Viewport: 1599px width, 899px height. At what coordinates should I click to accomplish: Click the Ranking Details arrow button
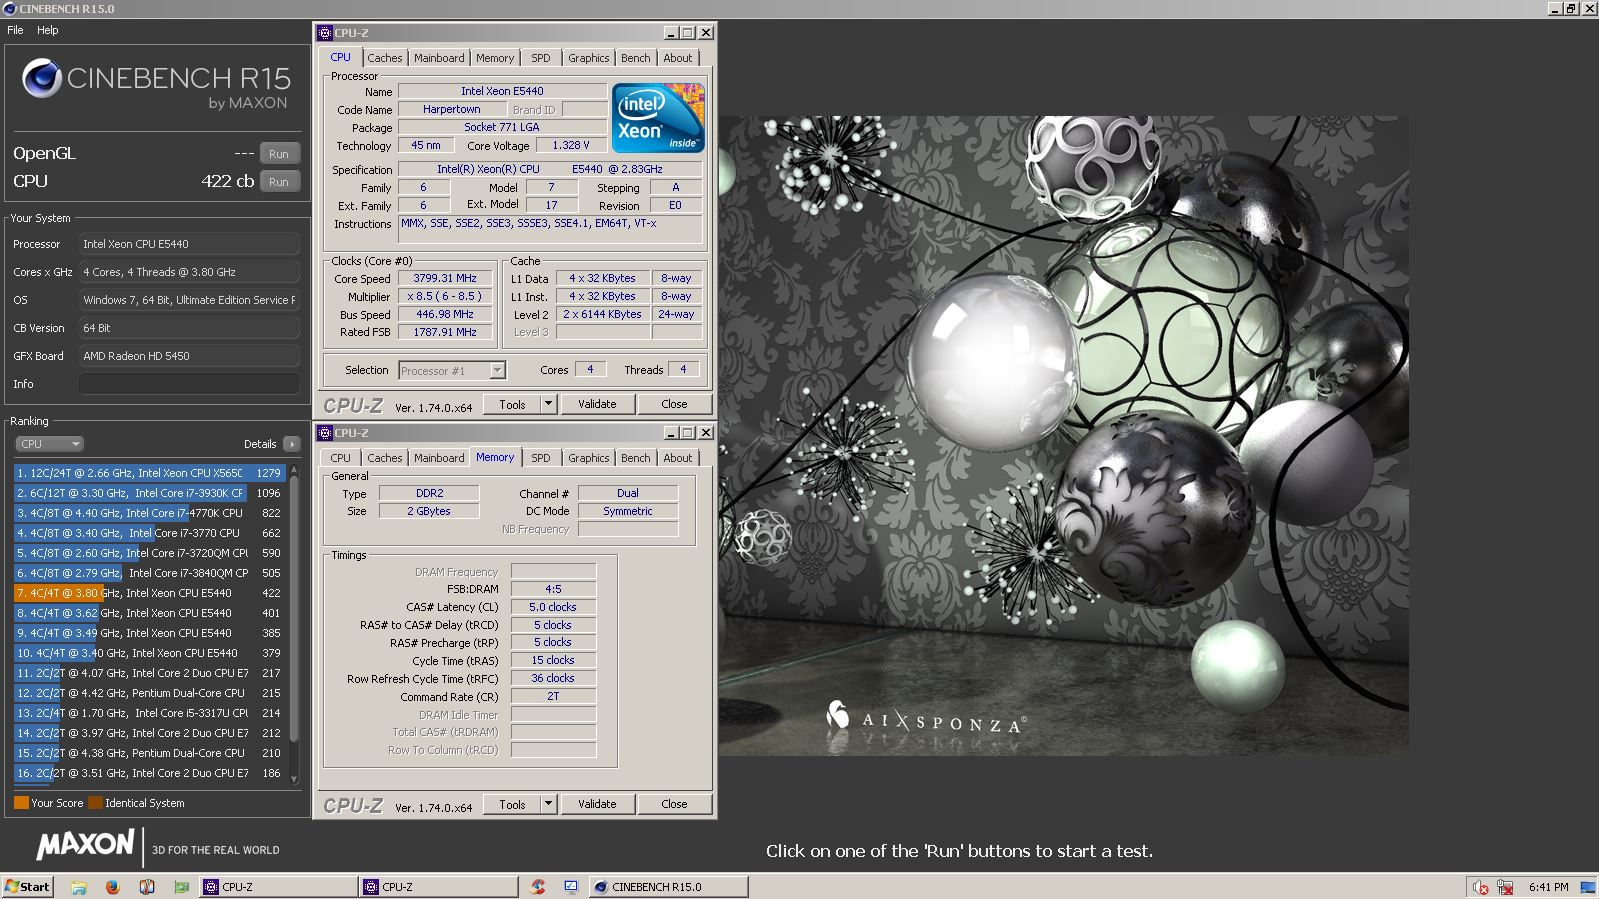tap(291, 444)
